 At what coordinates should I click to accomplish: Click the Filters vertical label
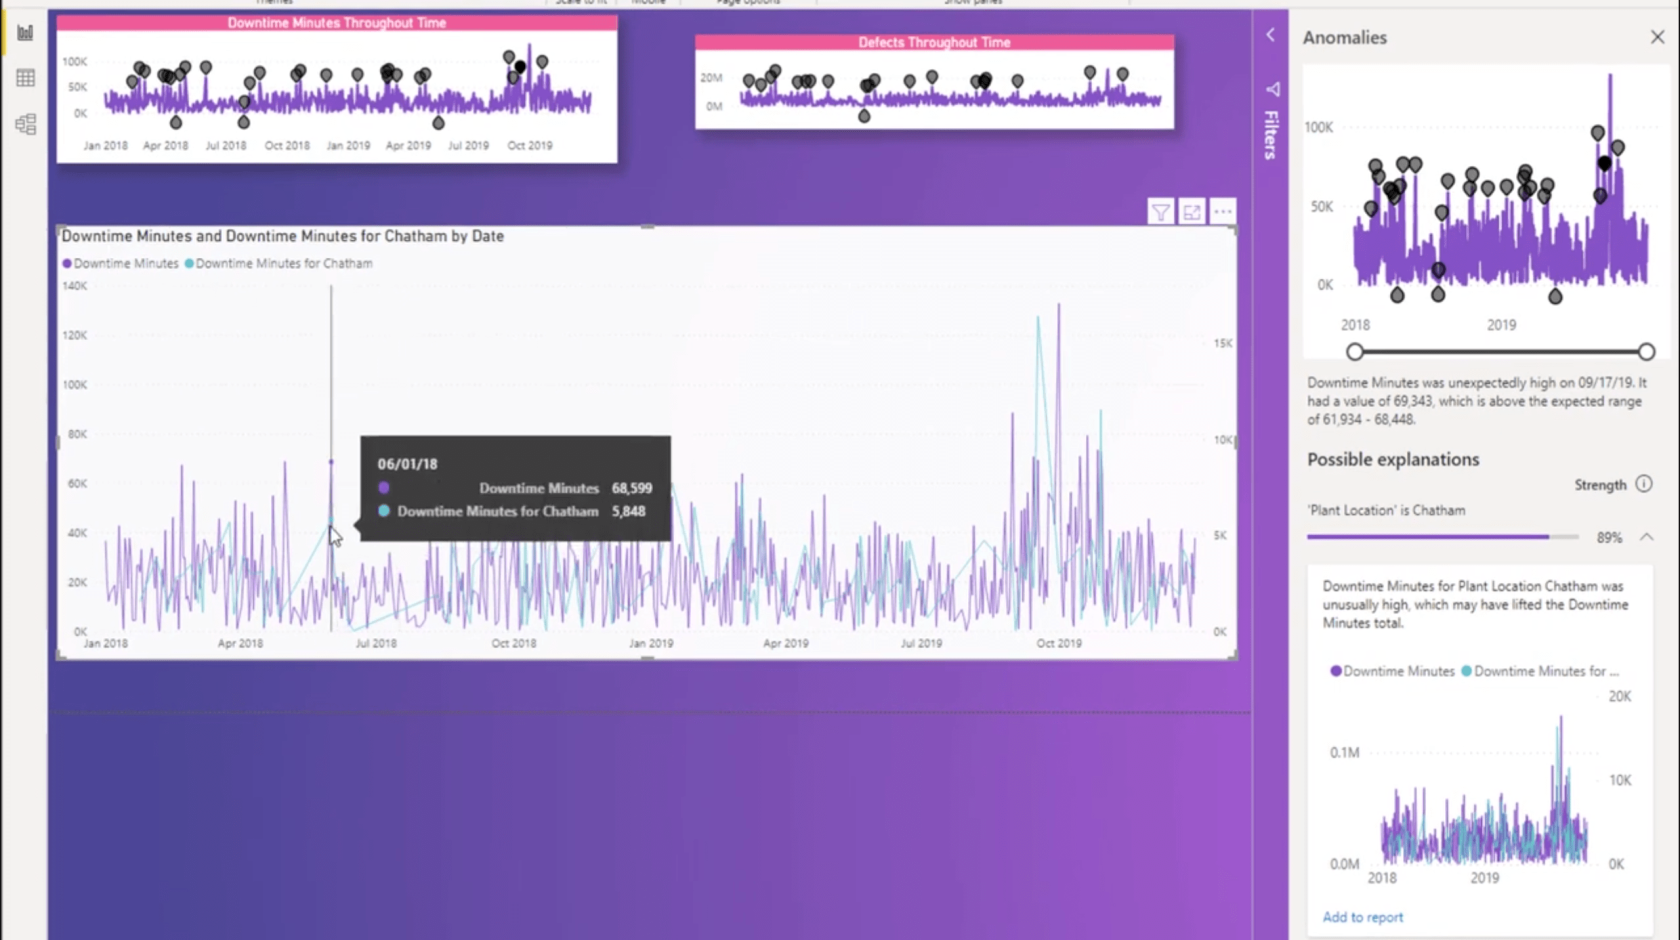1271,135
